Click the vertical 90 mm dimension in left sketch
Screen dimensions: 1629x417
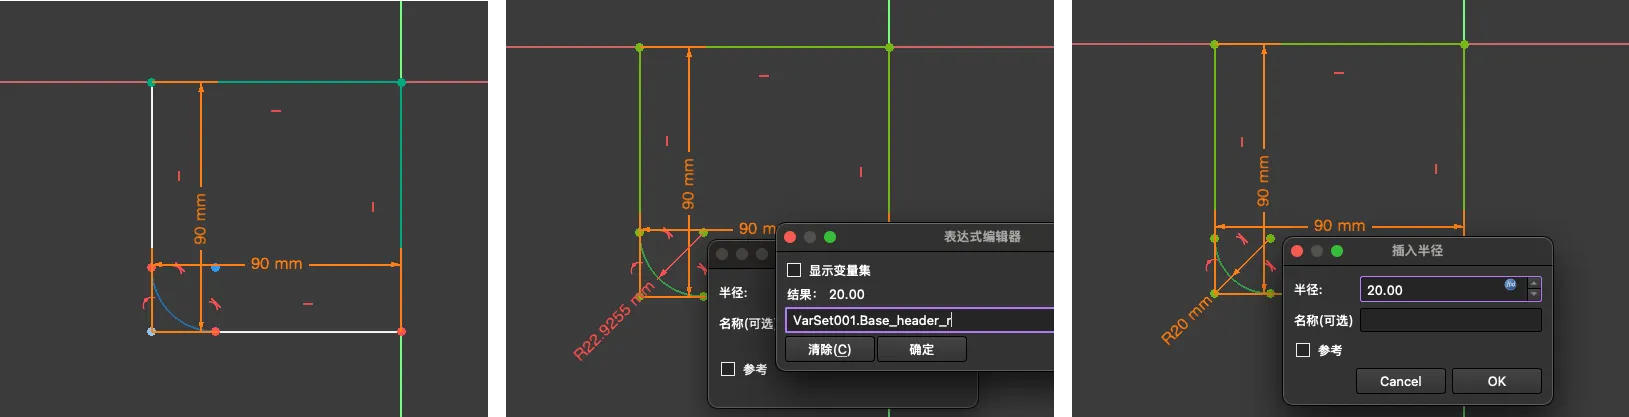click(200, 219)
